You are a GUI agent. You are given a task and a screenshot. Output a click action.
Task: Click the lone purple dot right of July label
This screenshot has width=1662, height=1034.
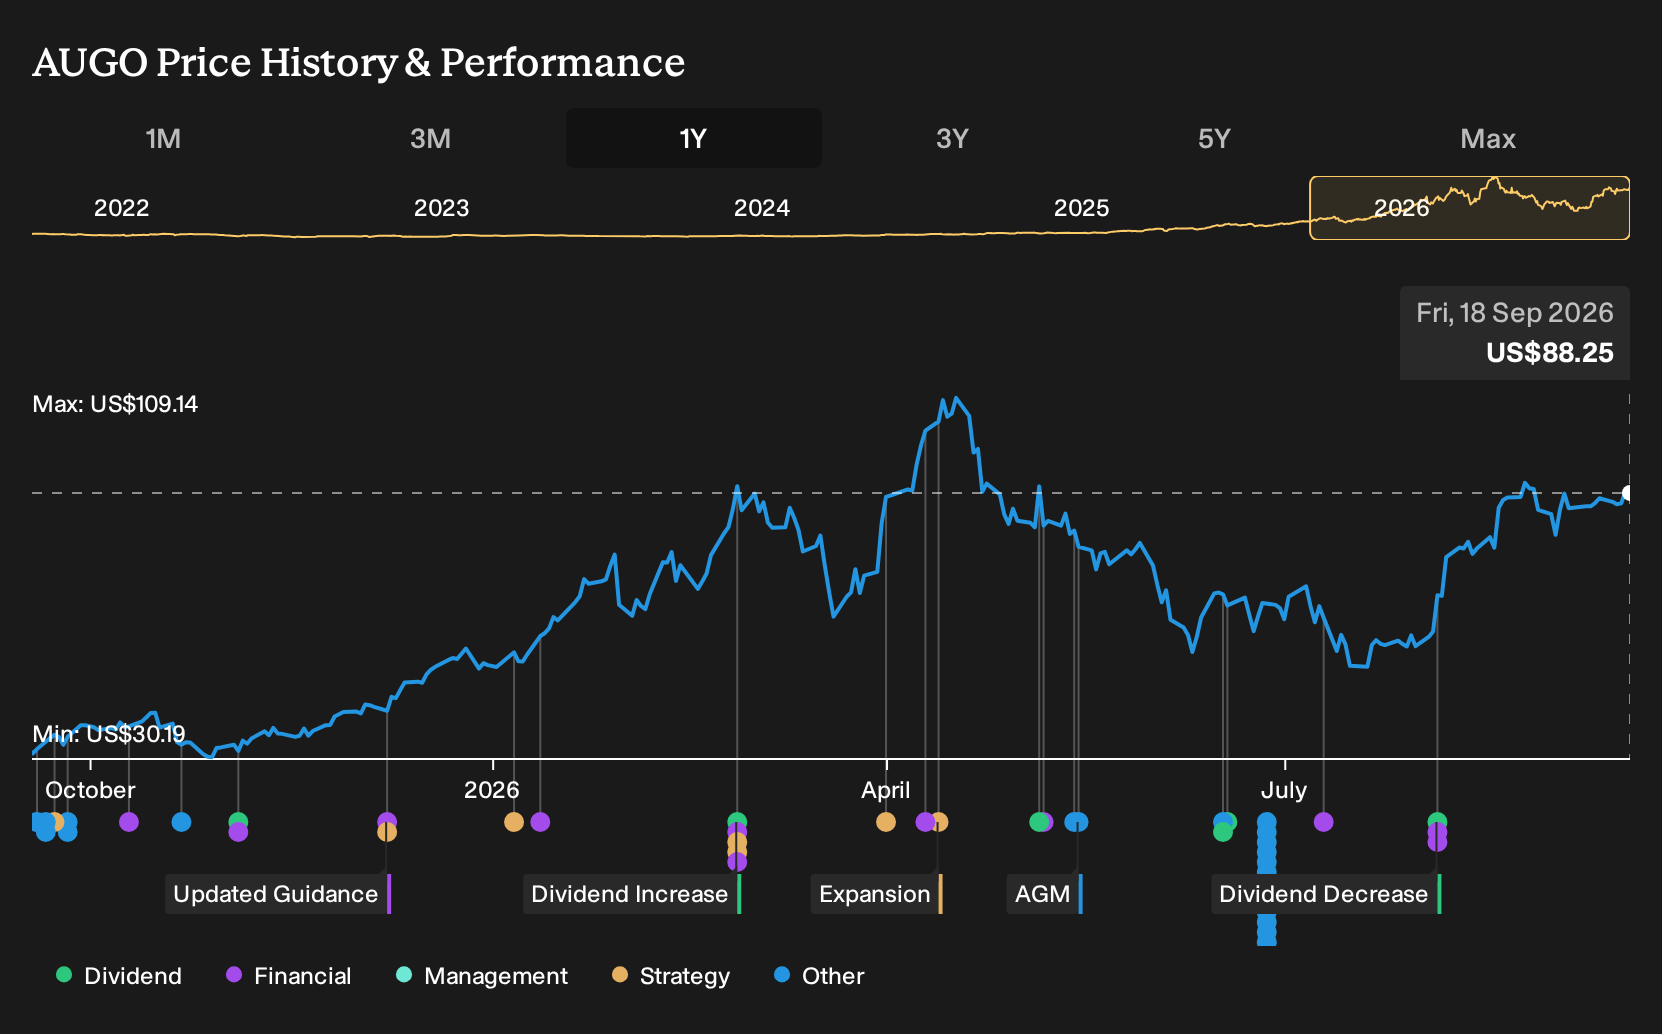[x=1324, y=822]
